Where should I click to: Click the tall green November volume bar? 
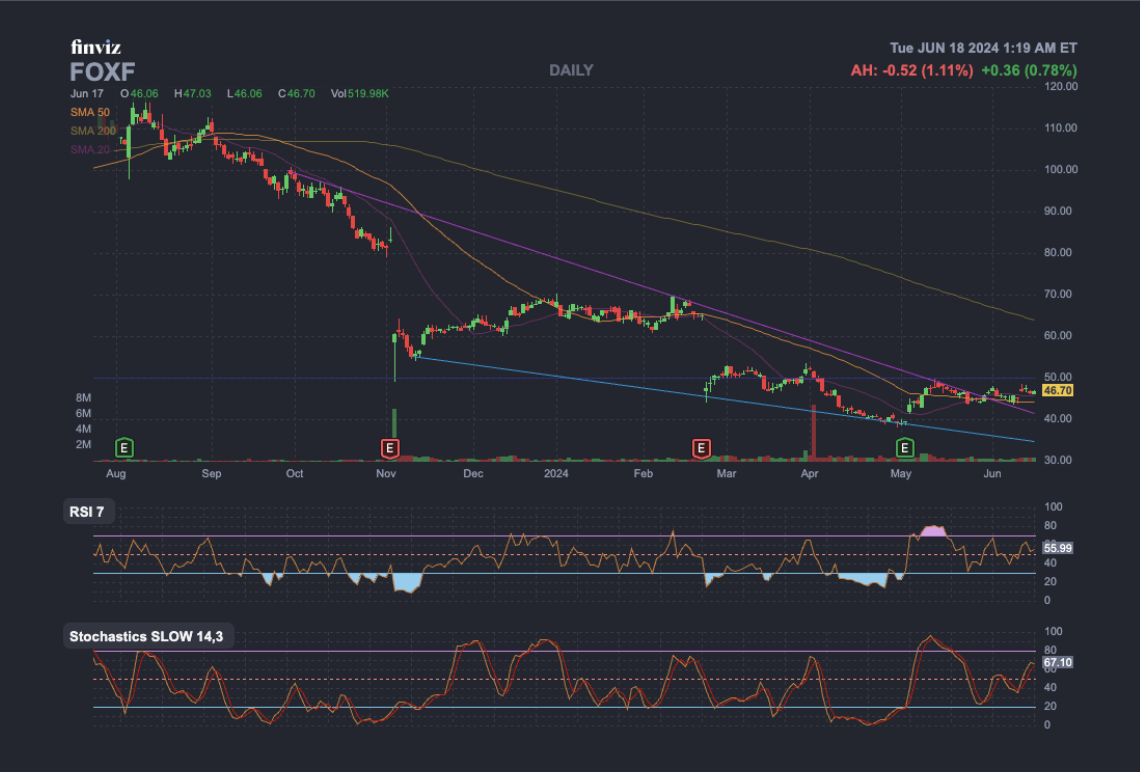coord(394,434)
